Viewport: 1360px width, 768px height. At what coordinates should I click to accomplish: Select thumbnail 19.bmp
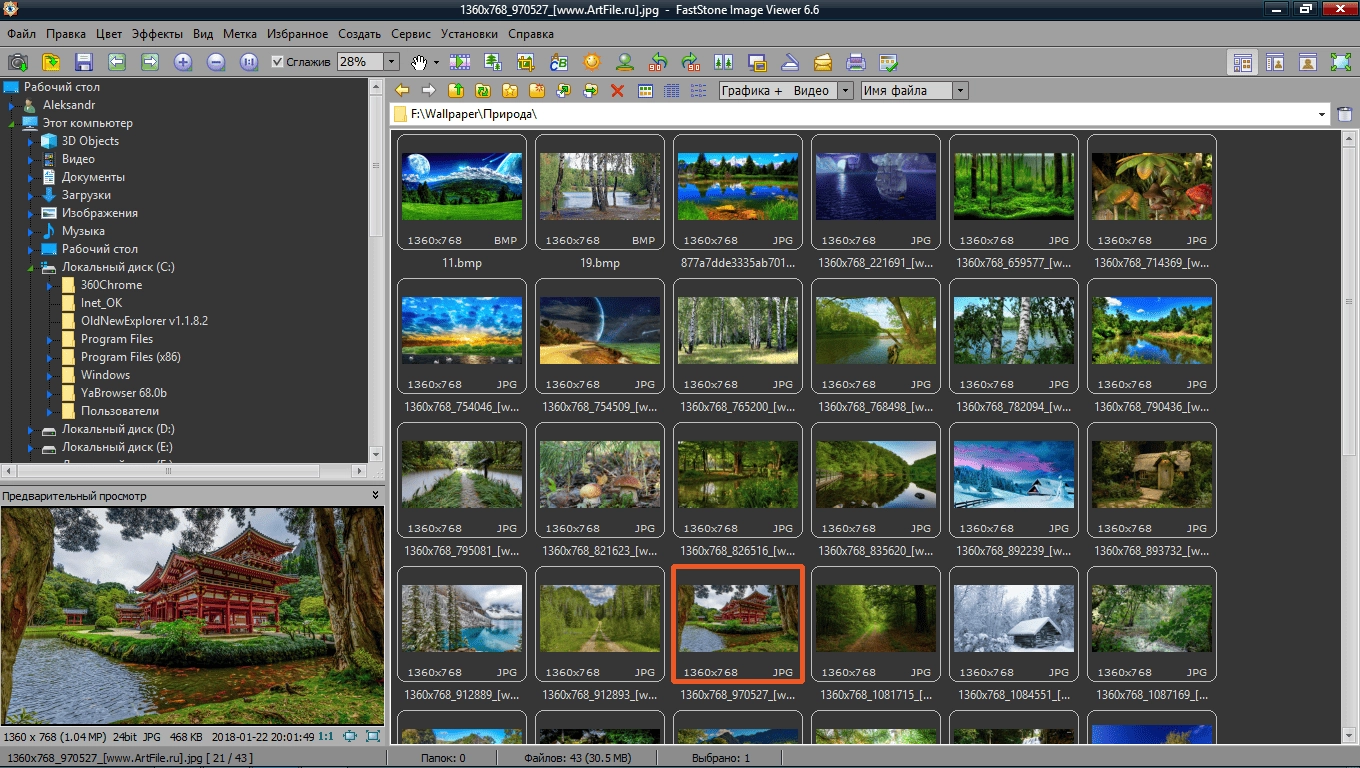[600, 192]
